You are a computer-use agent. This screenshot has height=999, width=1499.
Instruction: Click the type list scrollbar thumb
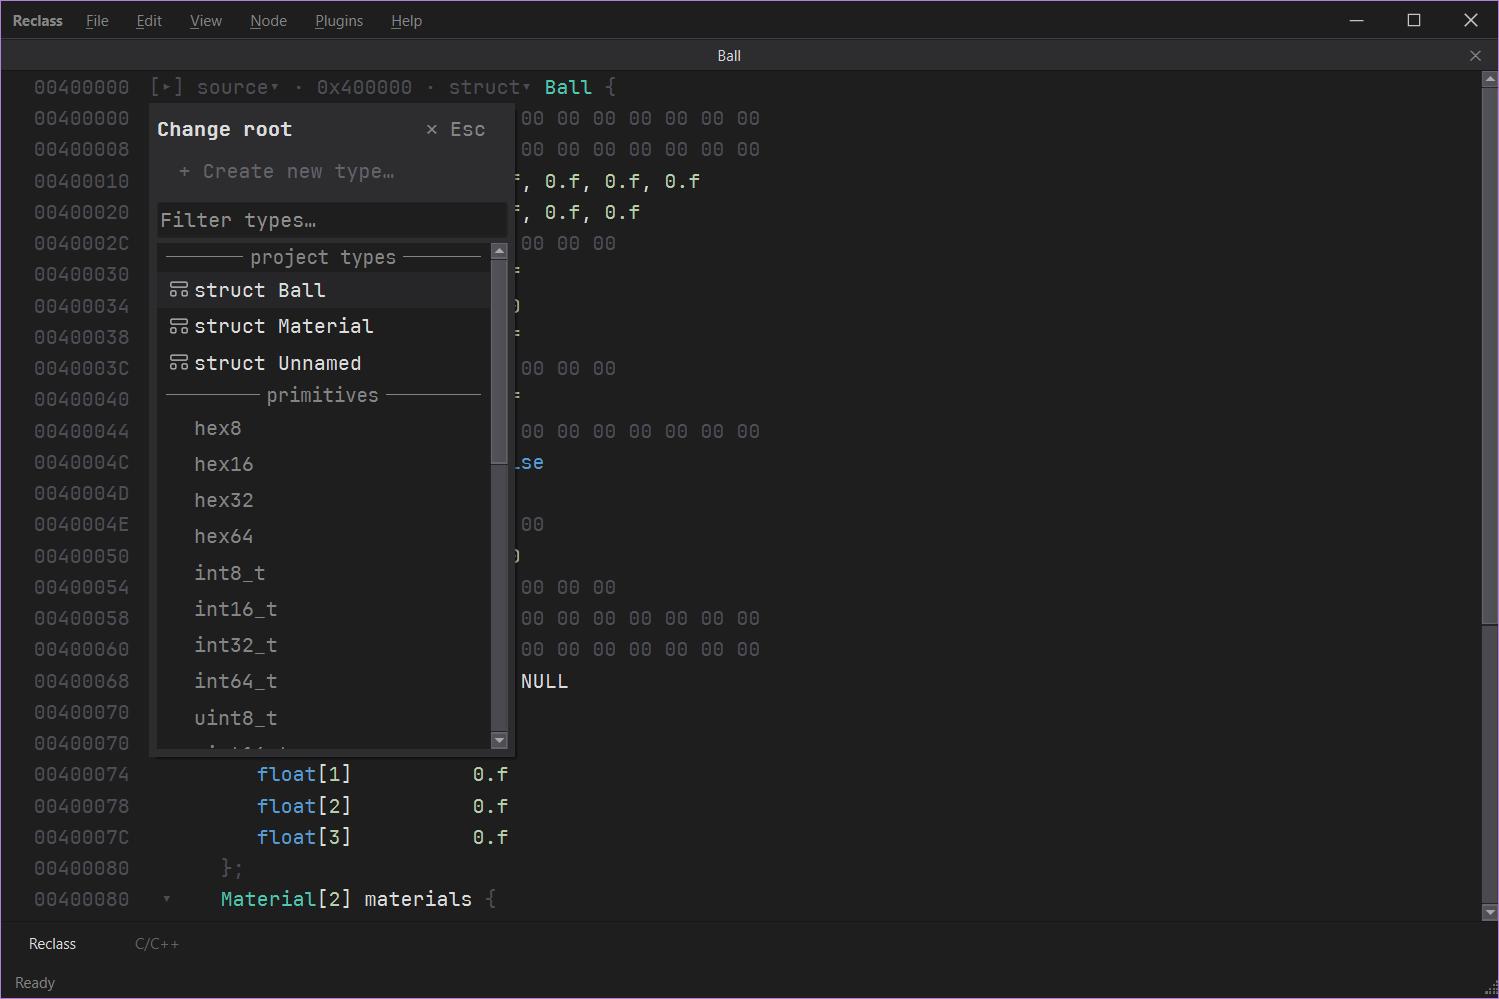pos(500,362)
